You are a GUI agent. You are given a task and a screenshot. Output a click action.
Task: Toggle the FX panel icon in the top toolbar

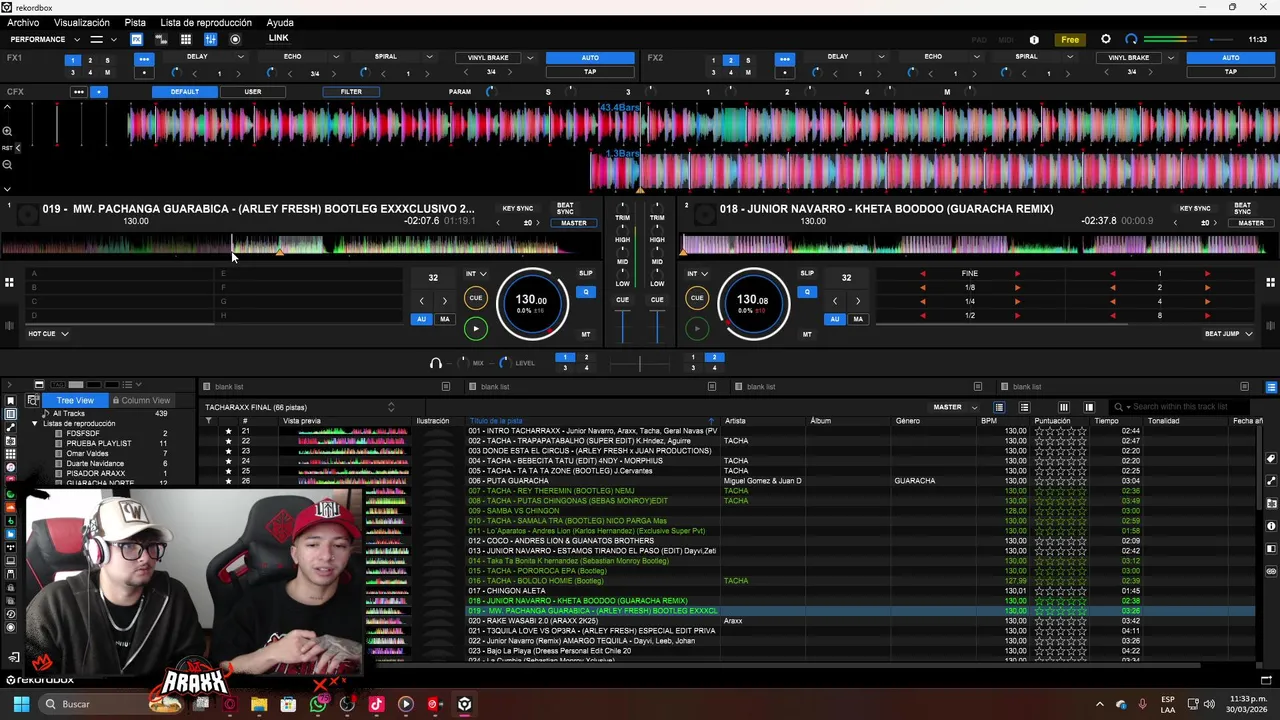[136, 39]
